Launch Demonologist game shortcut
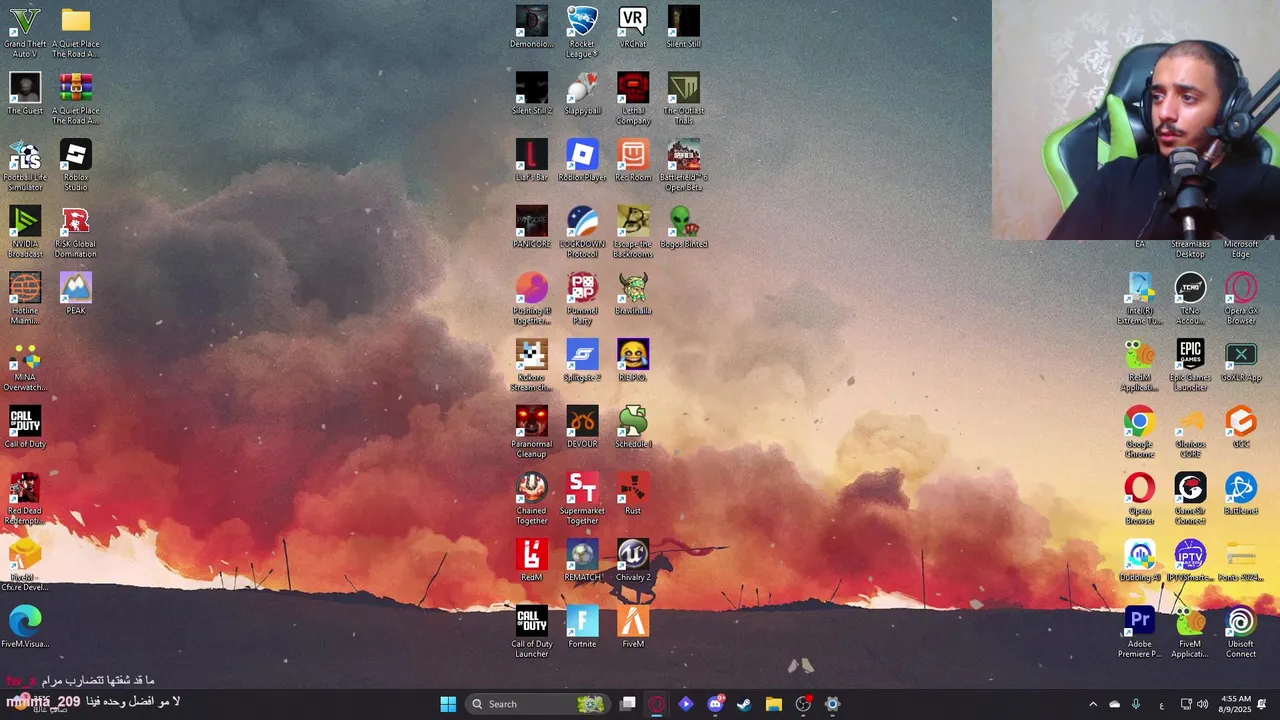1280x720 pixels. coord(532,26)
